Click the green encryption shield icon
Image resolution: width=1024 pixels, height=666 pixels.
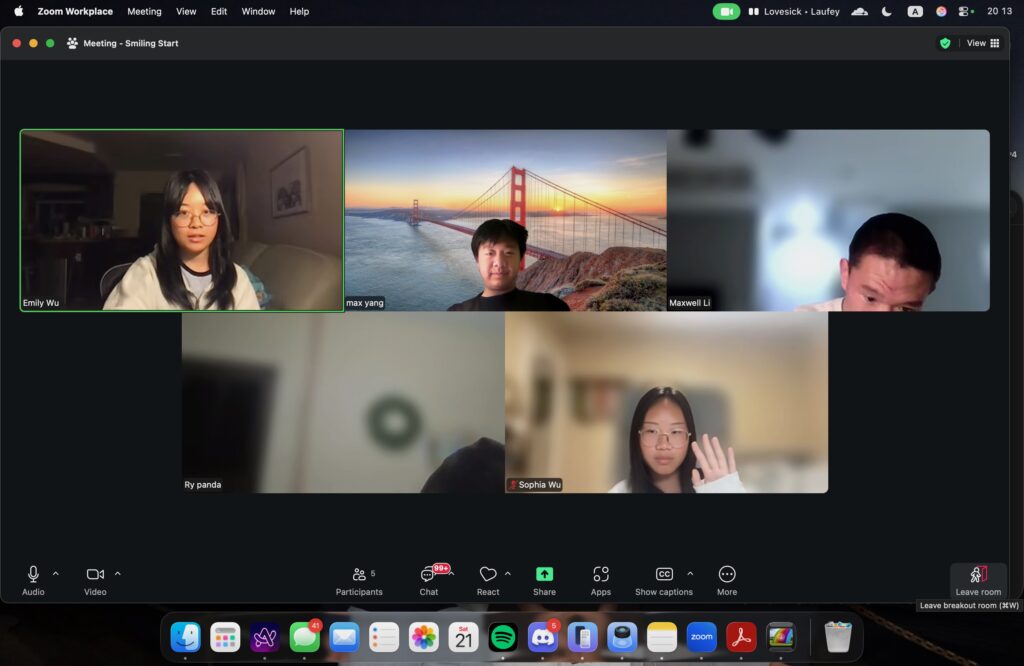coord(945,43)
